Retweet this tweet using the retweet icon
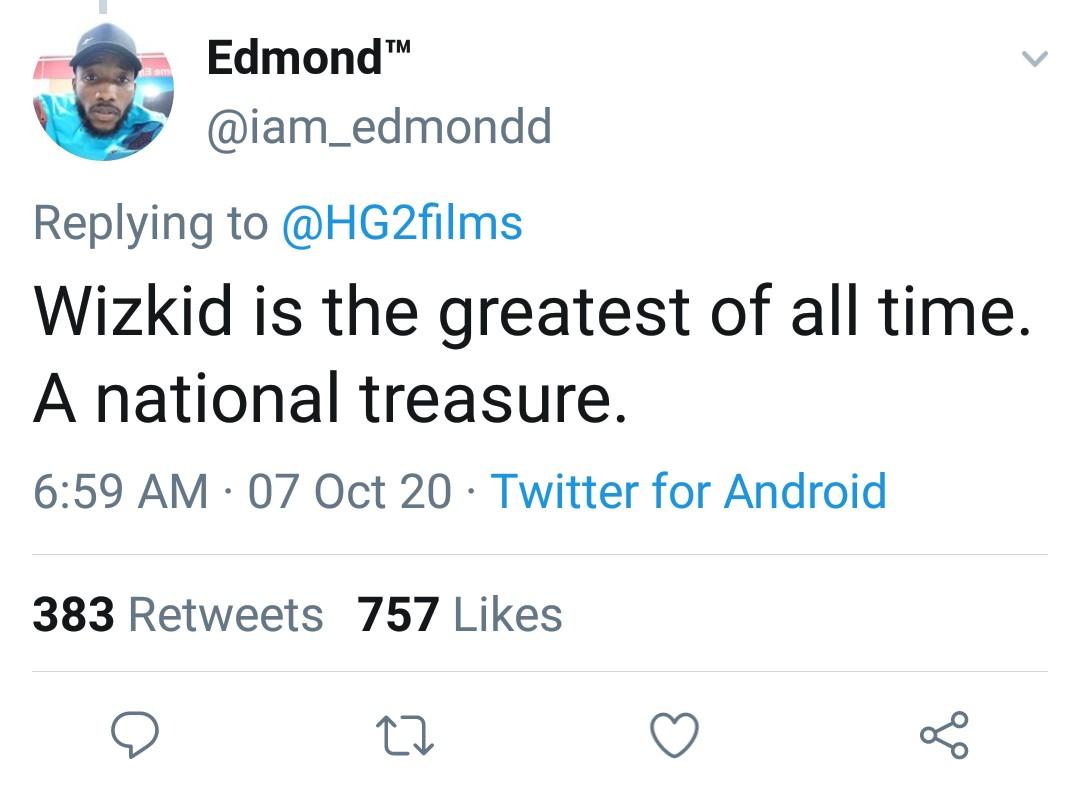The height and width of the screenshot is (795, 1080). point(405,737)
